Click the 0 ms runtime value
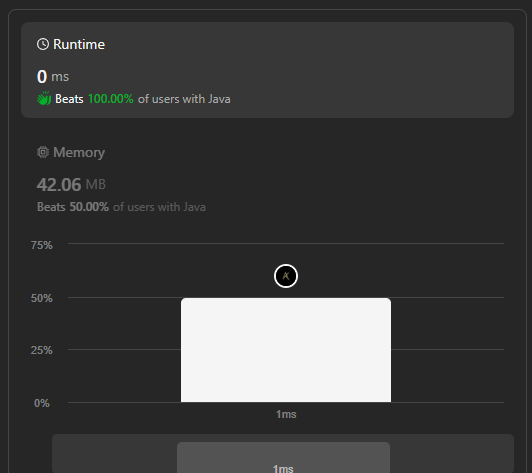Image resolution: width=532 pixels, height=473 pixels. [53, 76]
